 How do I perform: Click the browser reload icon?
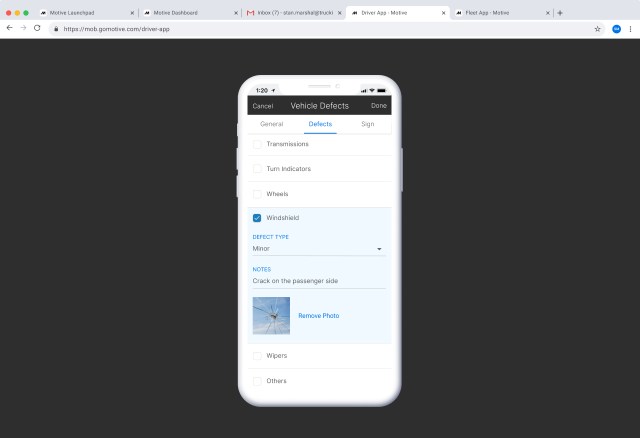pyautogui.click(x=37, y=28)
